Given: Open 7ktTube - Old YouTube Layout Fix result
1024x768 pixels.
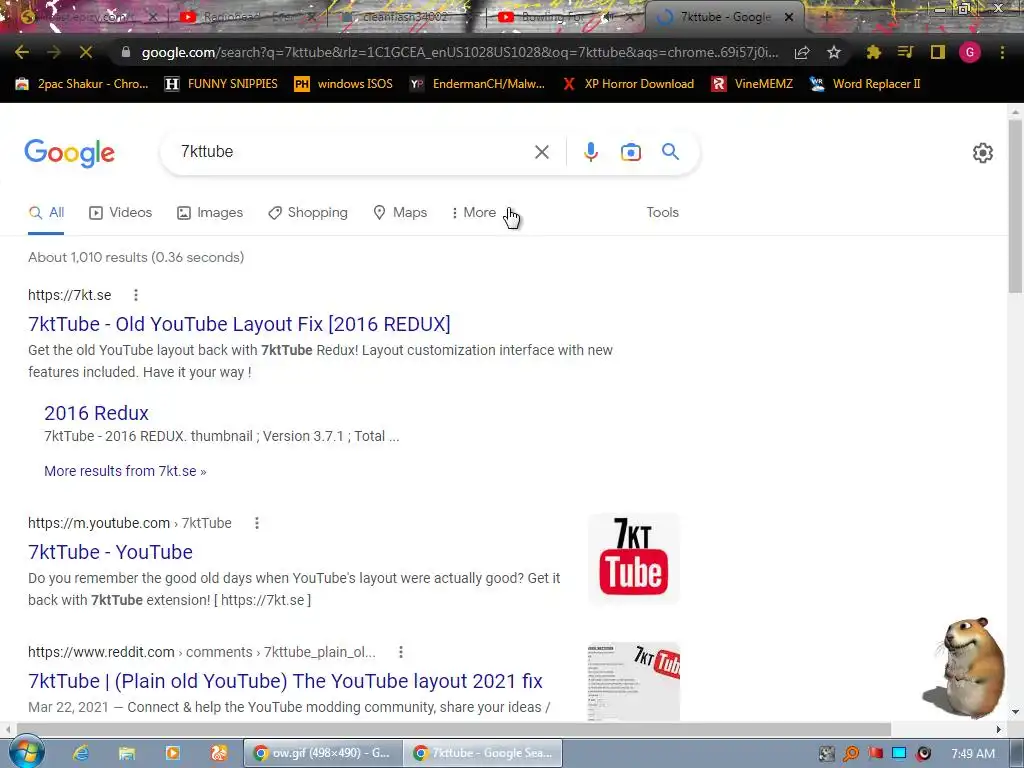Looking at the screenshot, I should [x=239, y=325].
